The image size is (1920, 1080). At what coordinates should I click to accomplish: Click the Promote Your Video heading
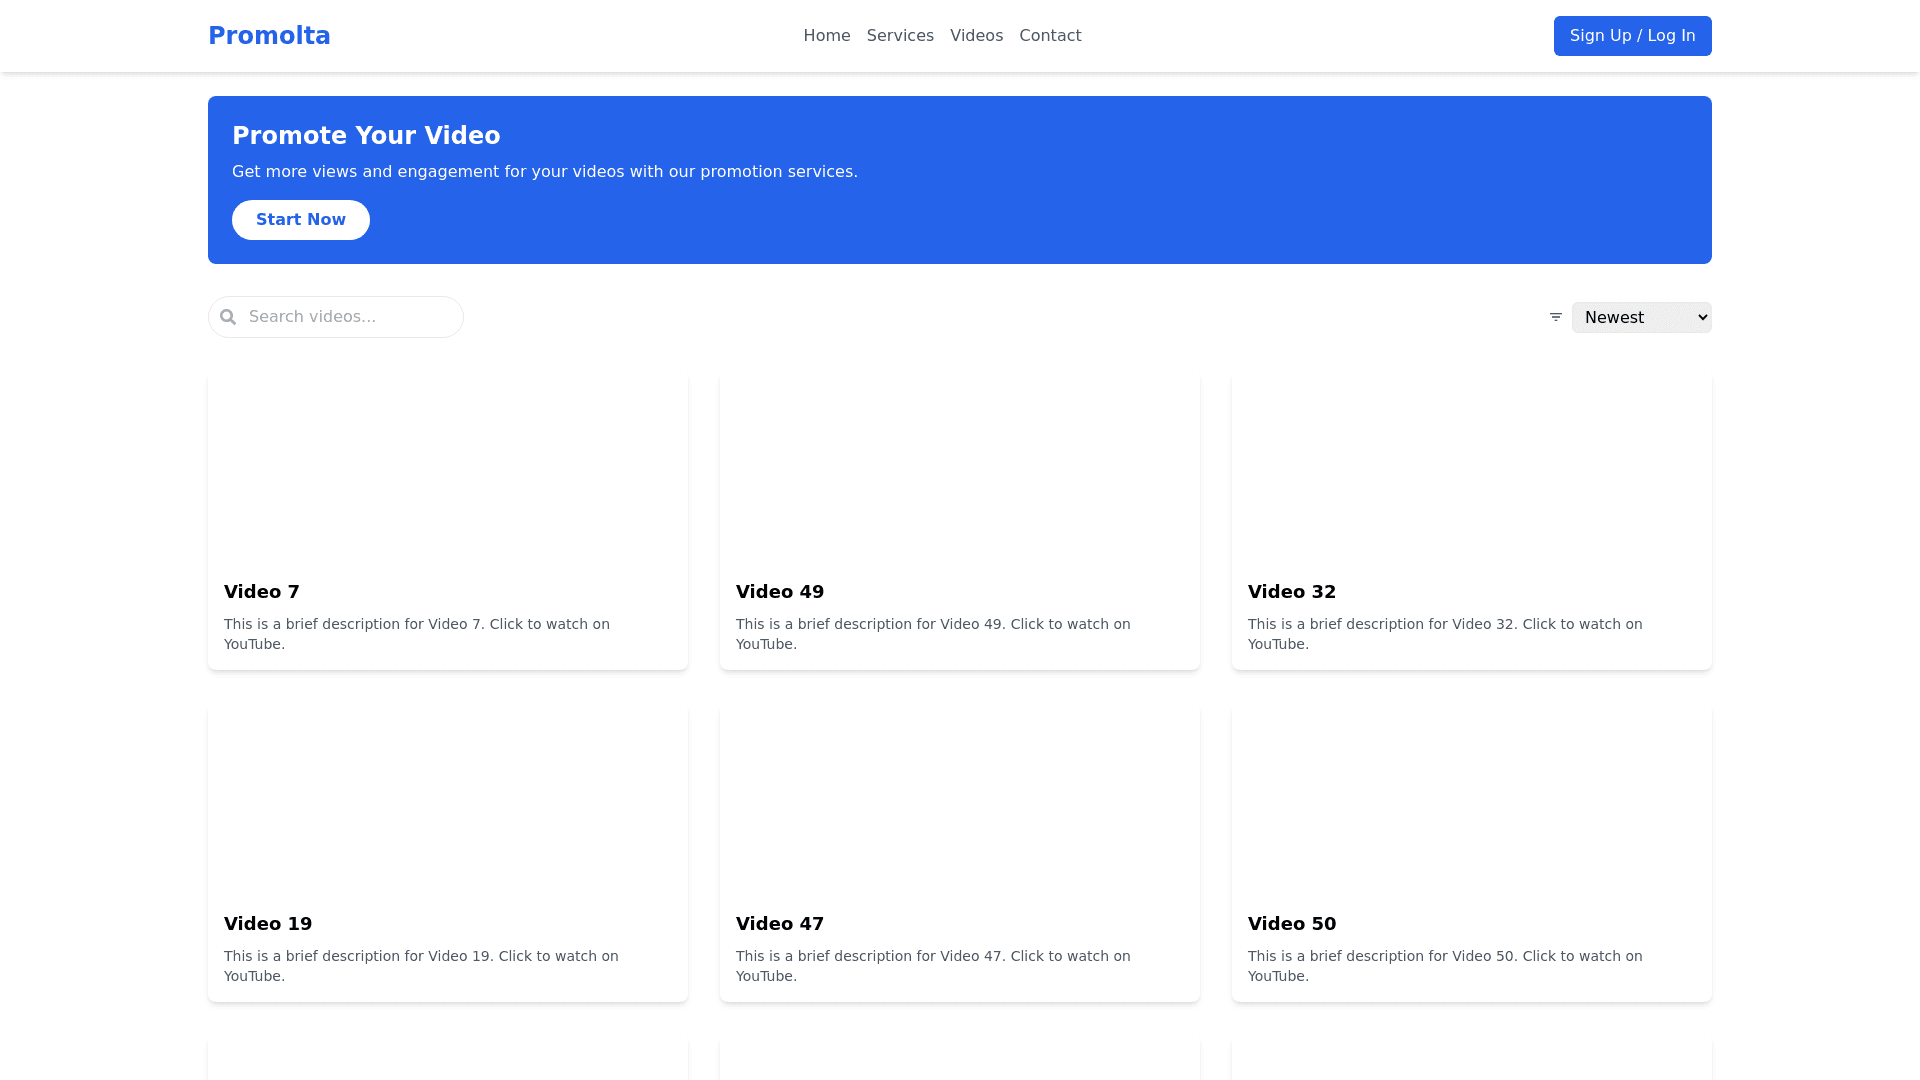coord(366,136)
